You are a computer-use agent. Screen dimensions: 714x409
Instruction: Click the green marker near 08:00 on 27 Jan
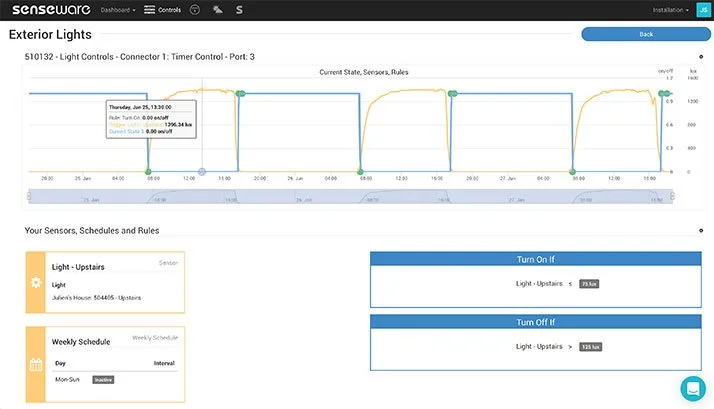click(x=572, y=172)
